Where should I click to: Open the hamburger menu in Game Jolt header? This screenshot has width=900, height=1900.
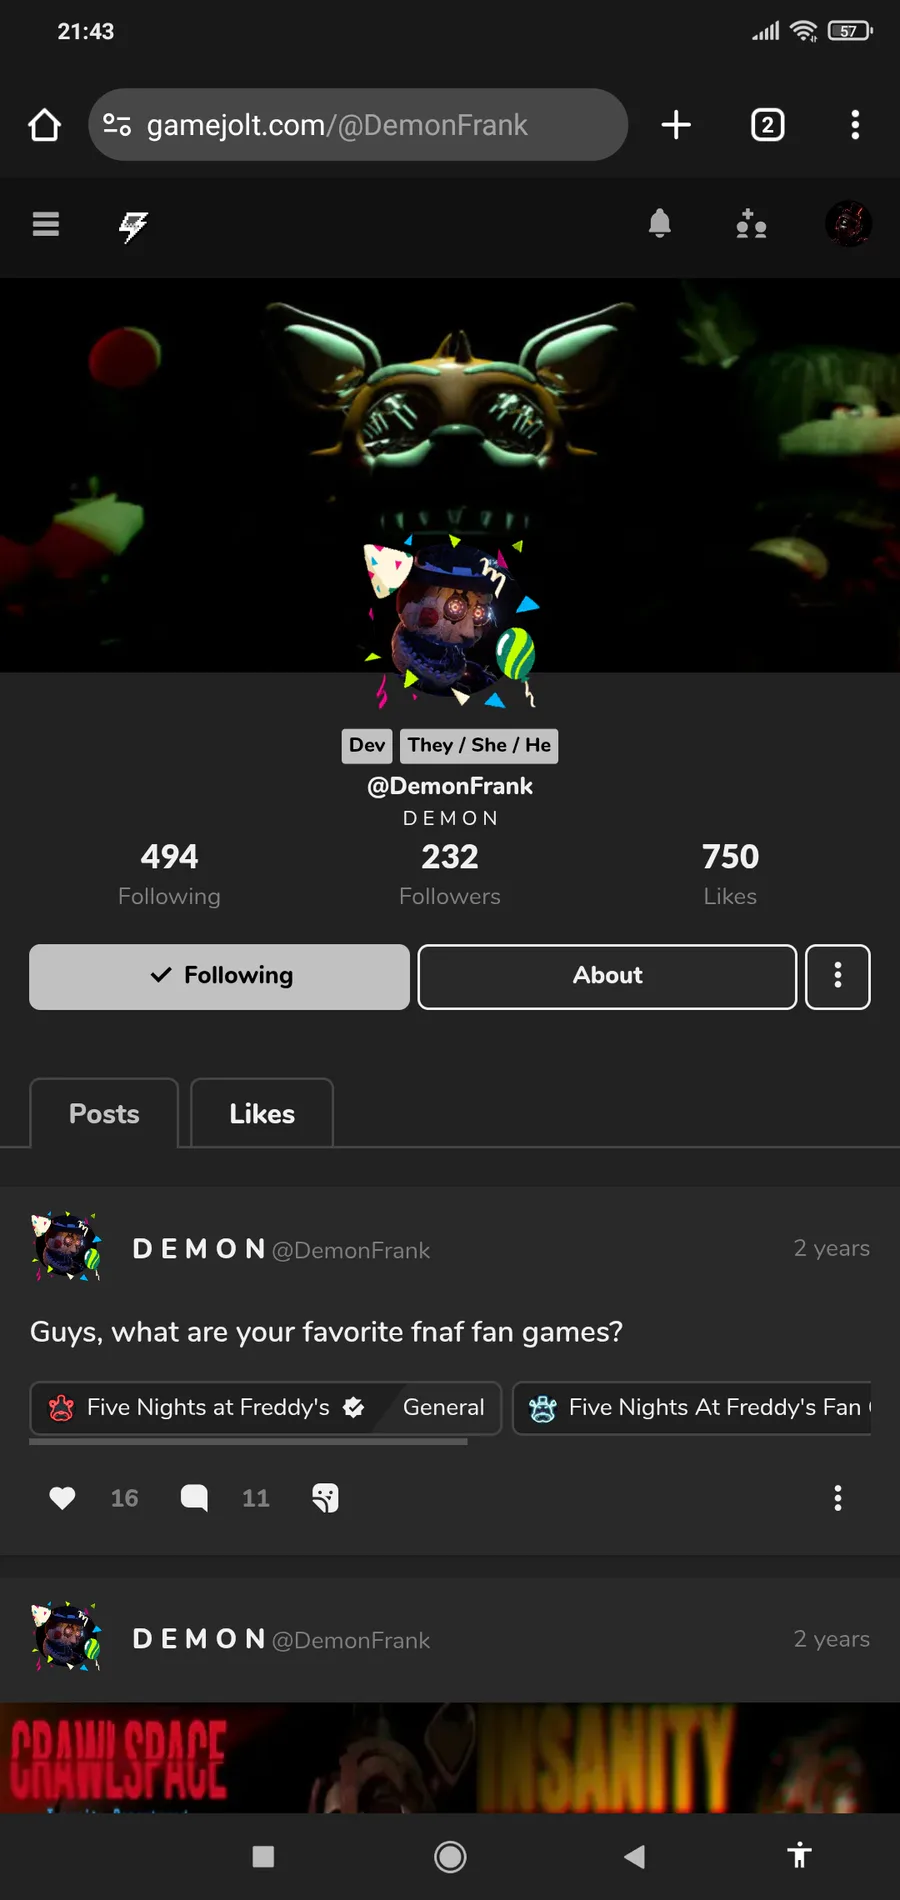[46, 224]
